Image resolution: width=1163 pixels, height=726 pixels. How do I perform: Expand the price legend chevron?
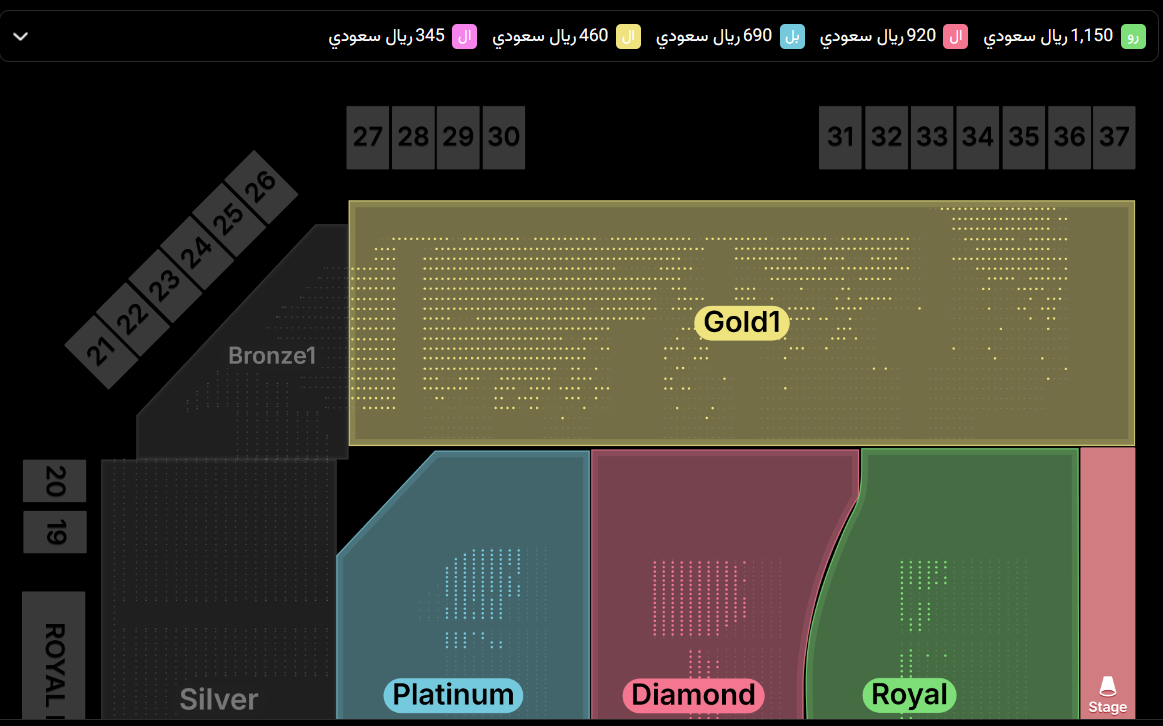tap(20, 36)
